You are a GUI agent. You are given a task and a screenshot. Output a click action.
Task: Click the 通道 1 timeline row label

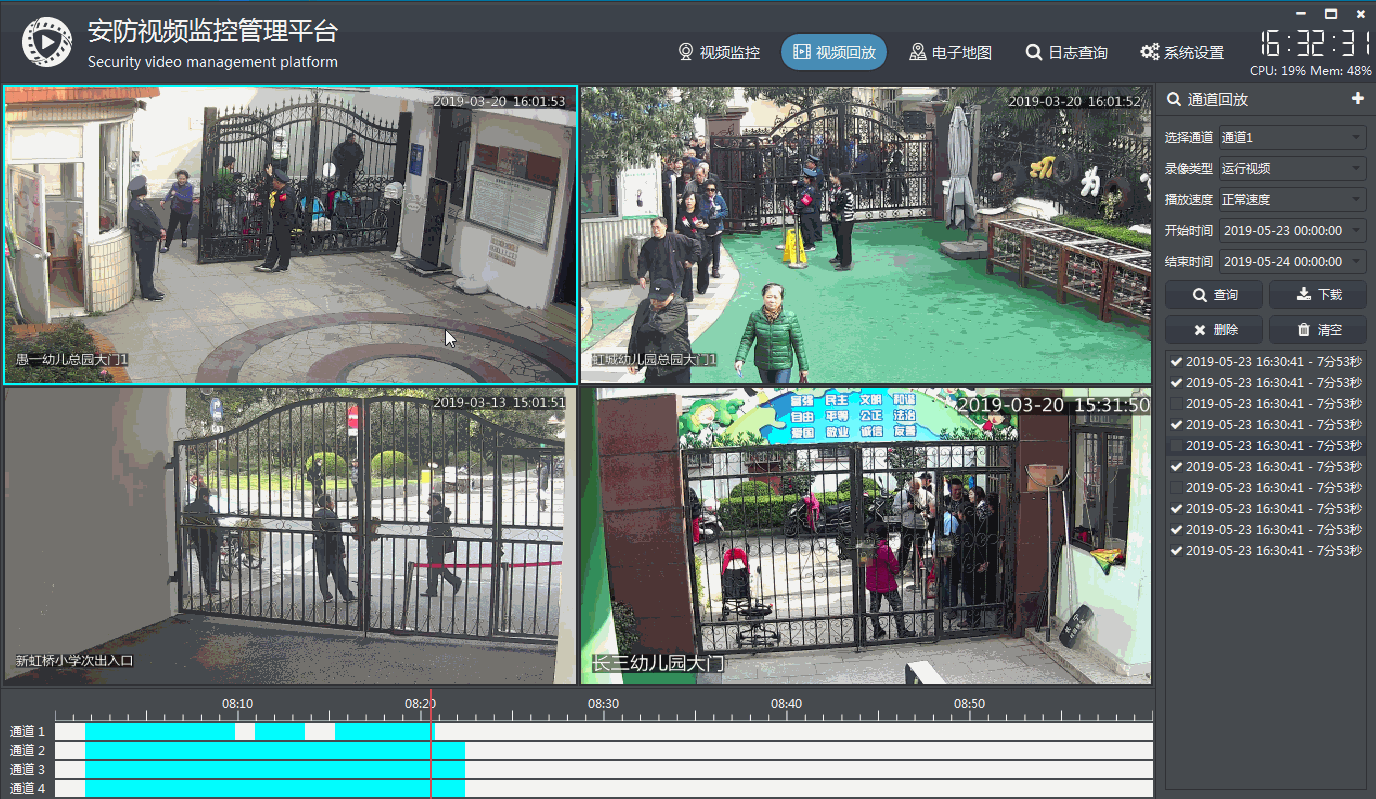pyautogui.click(x=28, y=732)
